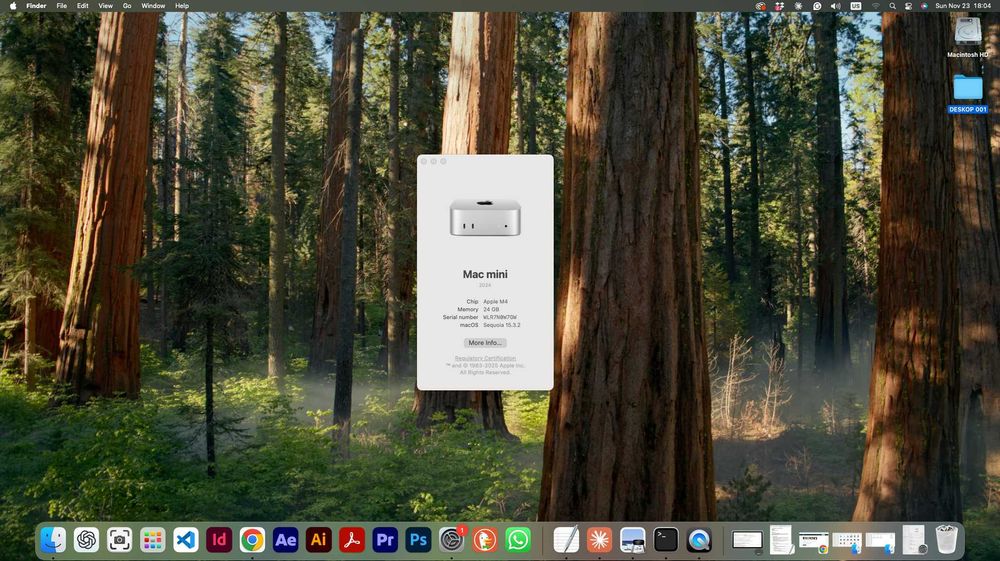Open the Regulatory Certification link
Viewport: 1000px width, 561px height.
point(485,358)
